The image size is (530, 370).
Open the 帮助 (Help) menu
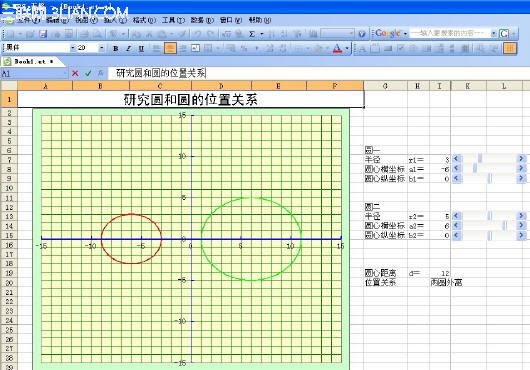point(260,20)
